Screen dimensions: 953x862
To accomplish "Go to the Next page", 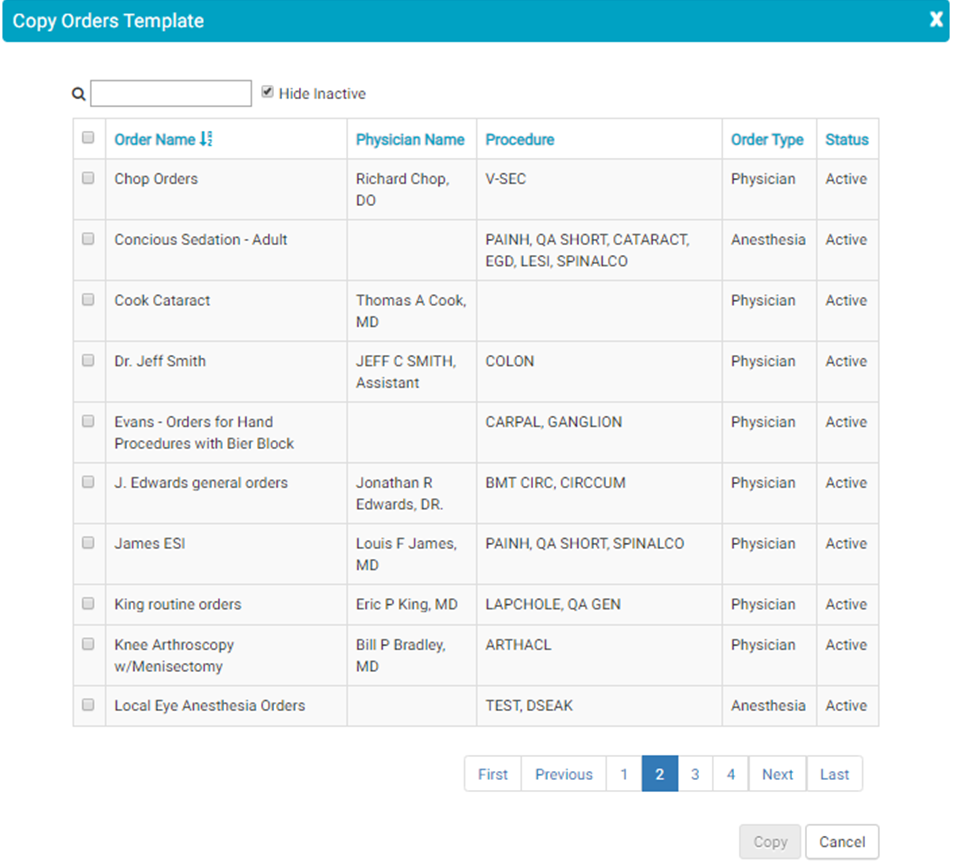I will (777, 774).
